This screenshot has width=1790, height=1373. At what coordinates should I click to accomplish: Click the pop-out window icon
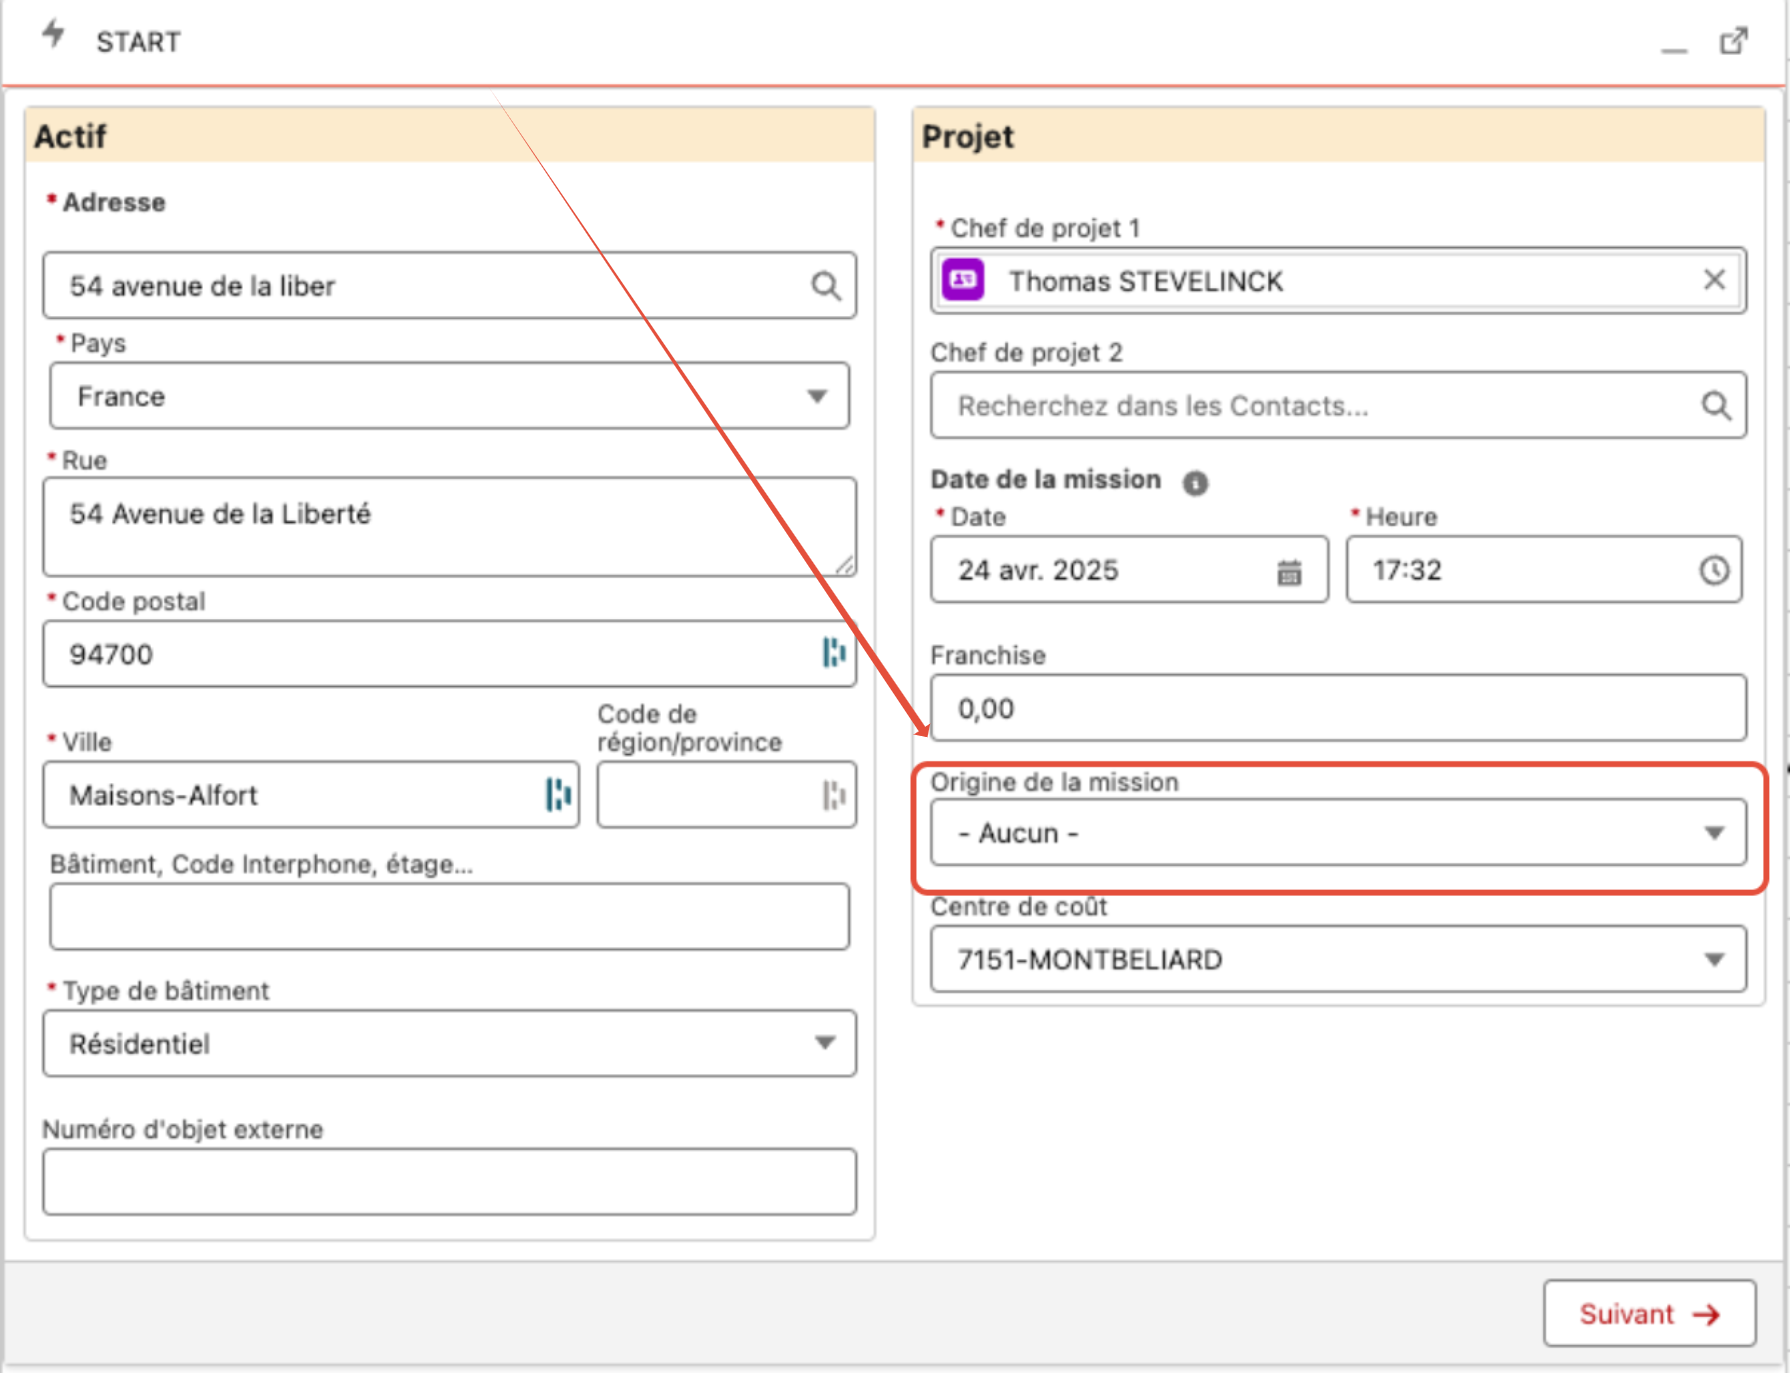tap(1734, 41)
